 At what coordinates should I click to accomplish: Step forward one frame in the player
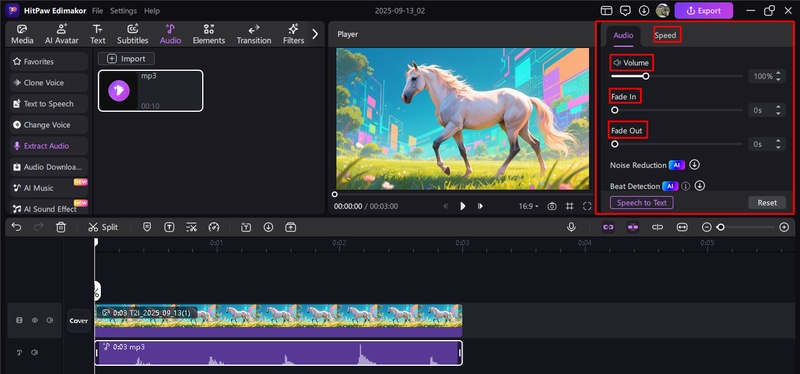pos(480,206)
